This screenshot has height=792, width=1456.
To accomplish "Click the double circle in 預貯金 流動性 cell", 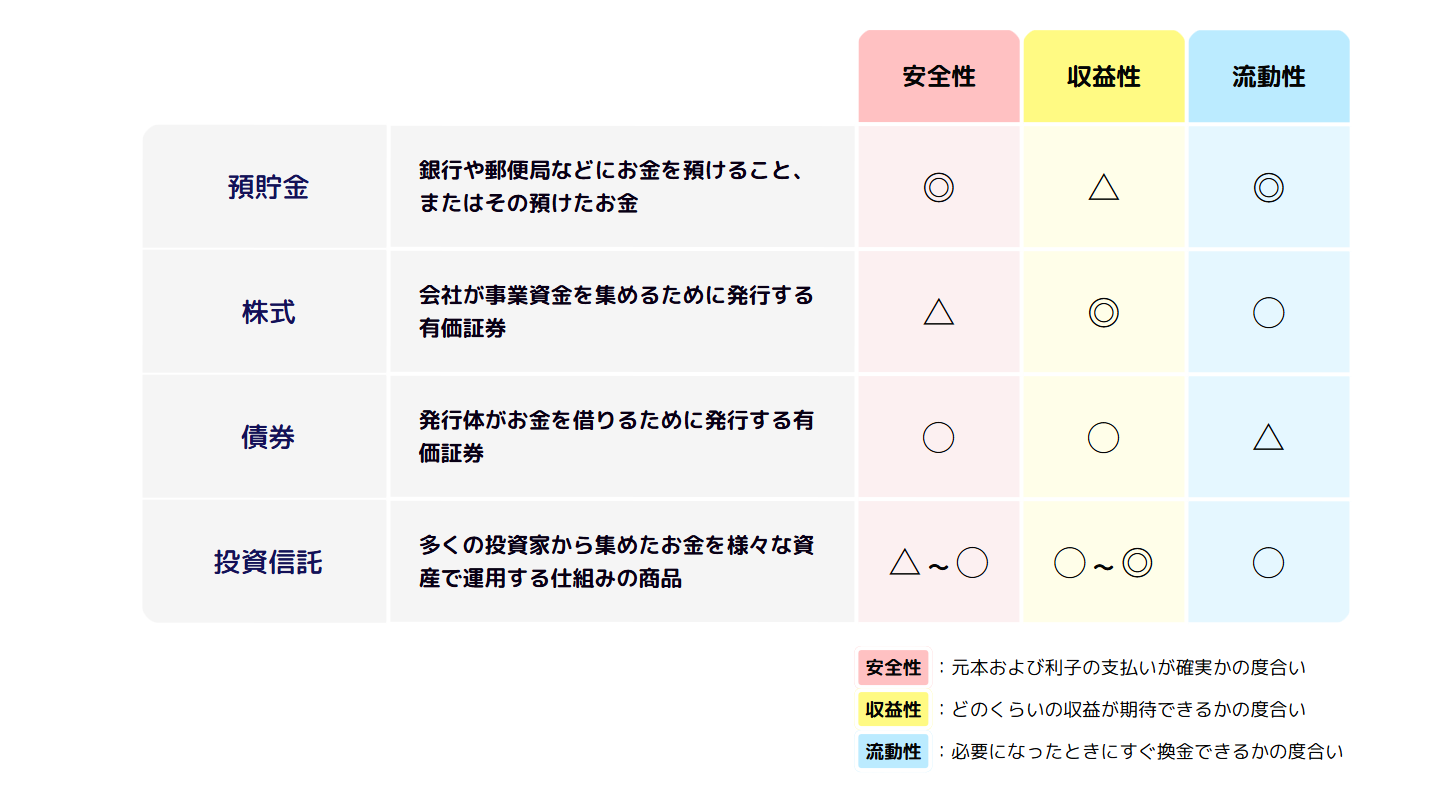I will pos(1268,187).
